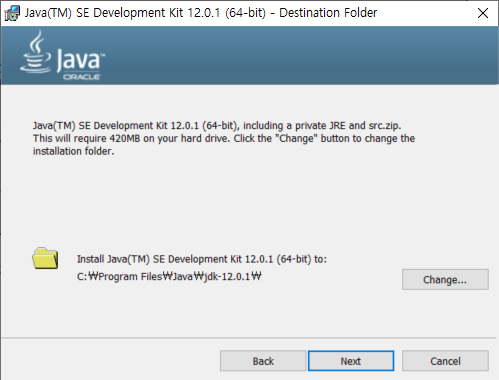
Task: Click the Next button to continue installation
Action: point(351,361)
